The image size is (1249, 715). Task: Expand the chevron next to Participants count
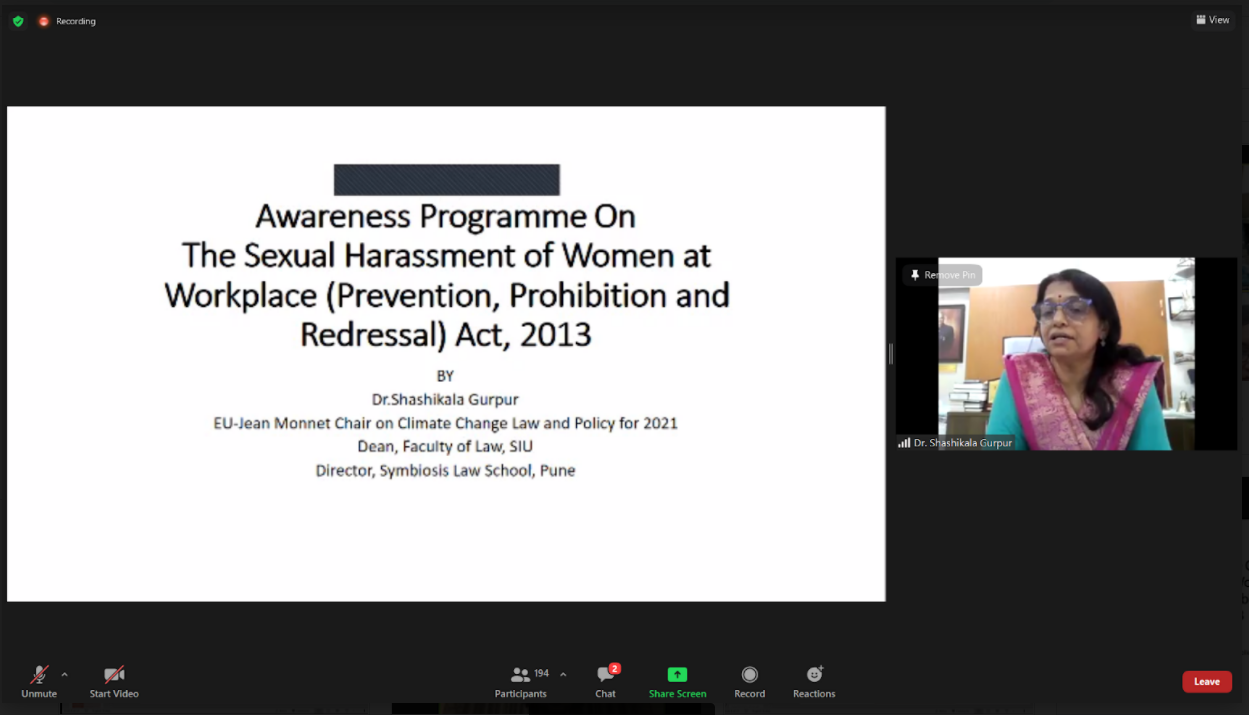point(563,674)
